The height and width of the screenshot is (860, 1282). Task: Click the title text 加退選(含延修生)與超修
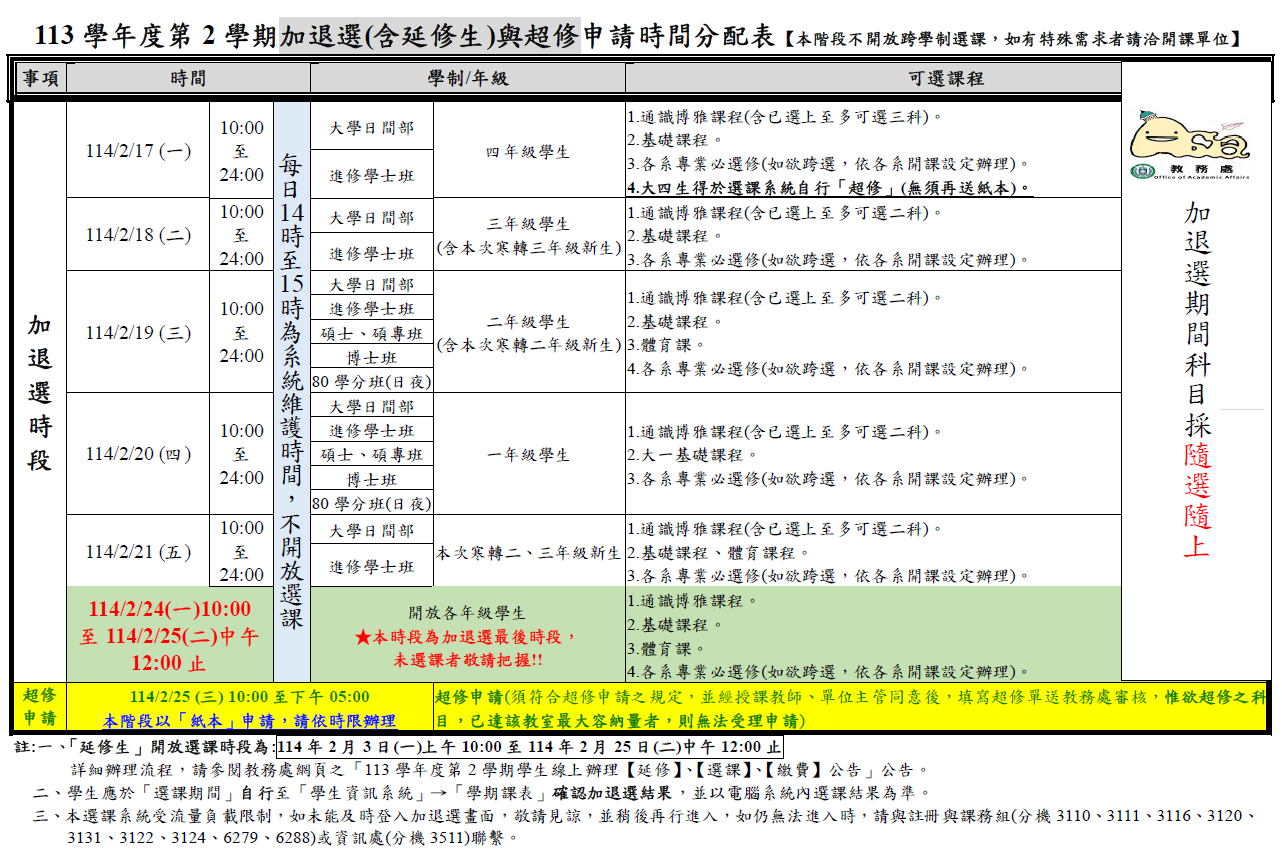430,36
